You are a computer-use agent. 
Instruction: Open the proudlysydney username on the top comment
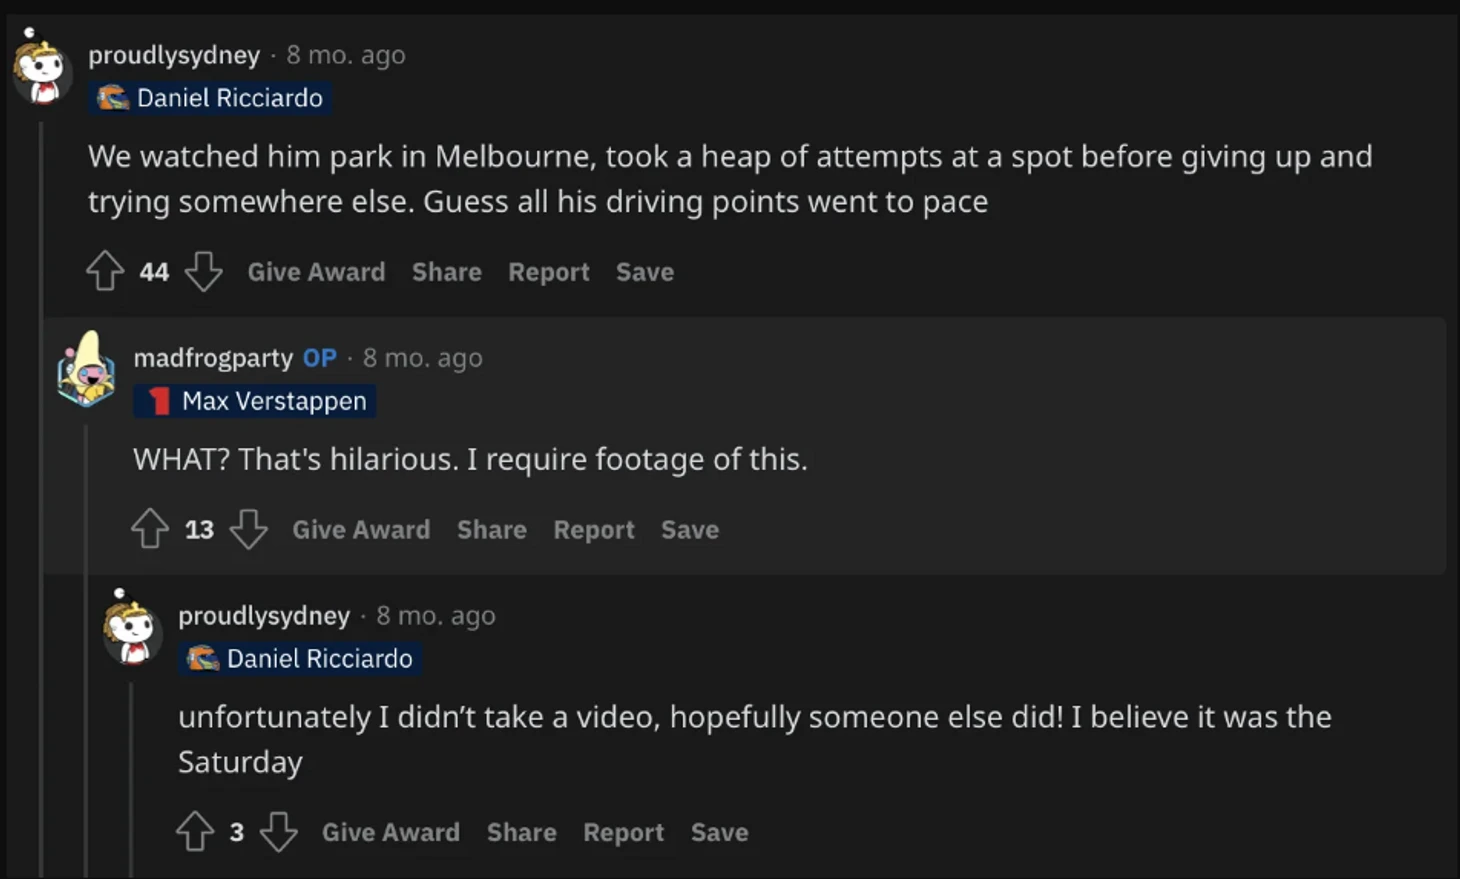tap(174, 55)
